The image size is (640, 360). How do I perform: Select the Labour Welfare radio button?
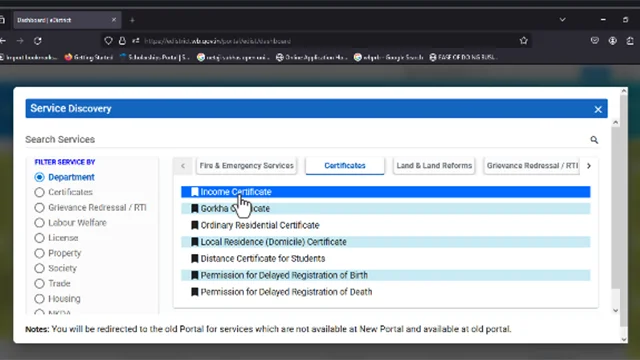tap(39, 222)
